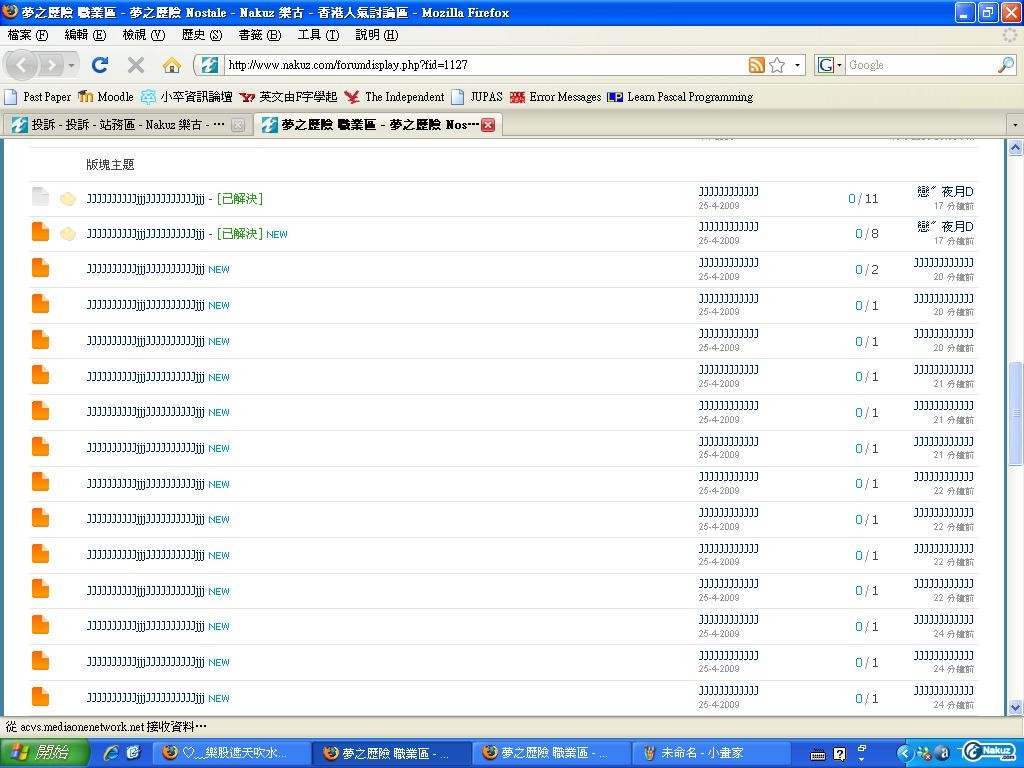Open the JUPAS bookmark
The width and height of the screenshot is (1024, 768).
(x=477, y=97)
